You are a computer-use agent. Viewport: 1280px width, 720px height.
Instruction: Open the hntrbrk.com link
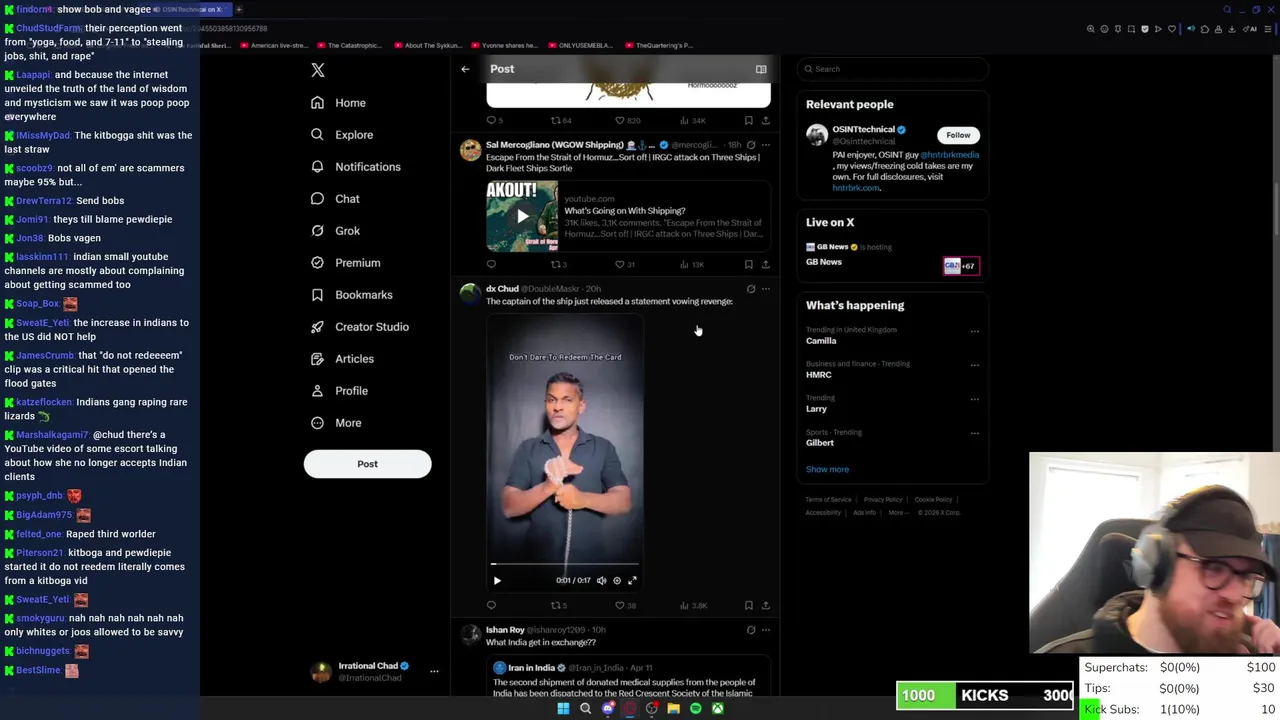[856, 188]
